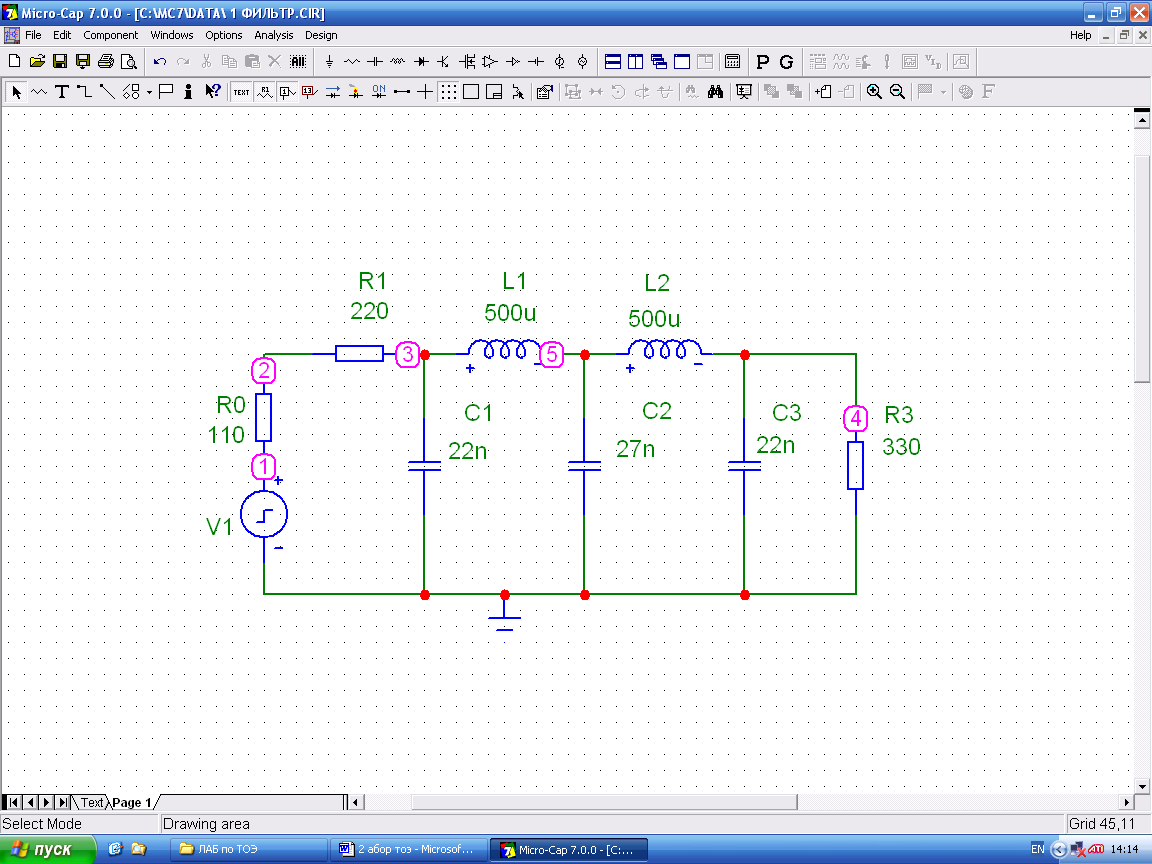The image size is (1152, 864).
Task: Undo the last action with the blue arrow
Action: (159, 62)
